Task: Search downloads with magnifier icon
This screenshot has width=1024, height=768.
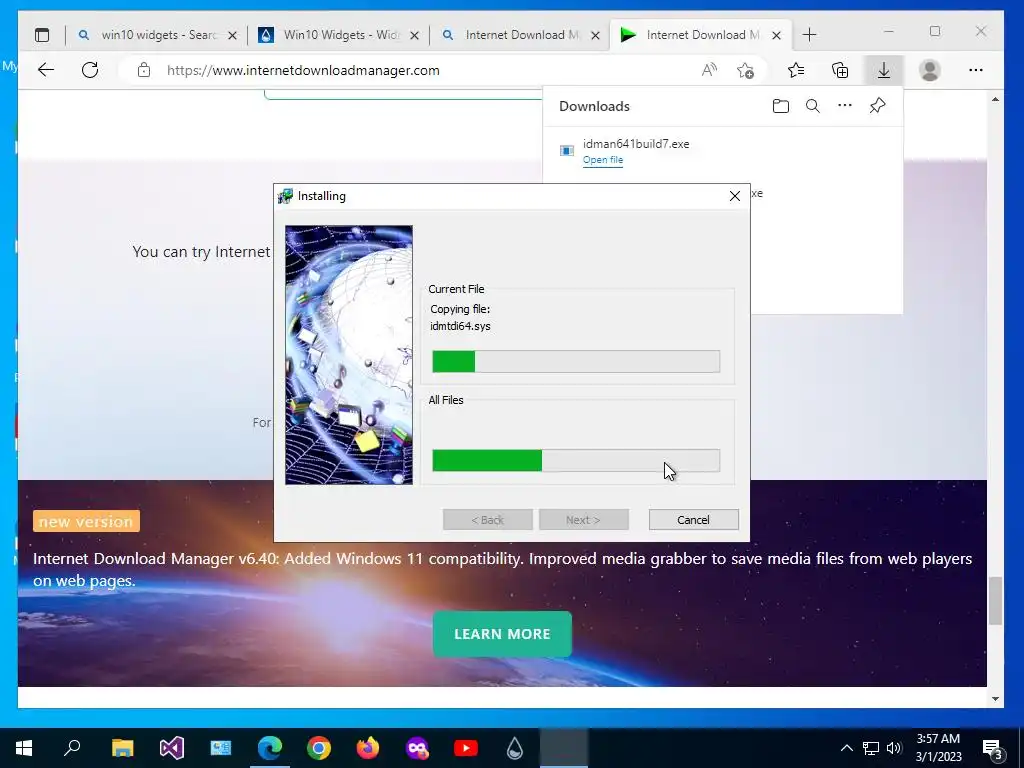Action: point(812,106)
